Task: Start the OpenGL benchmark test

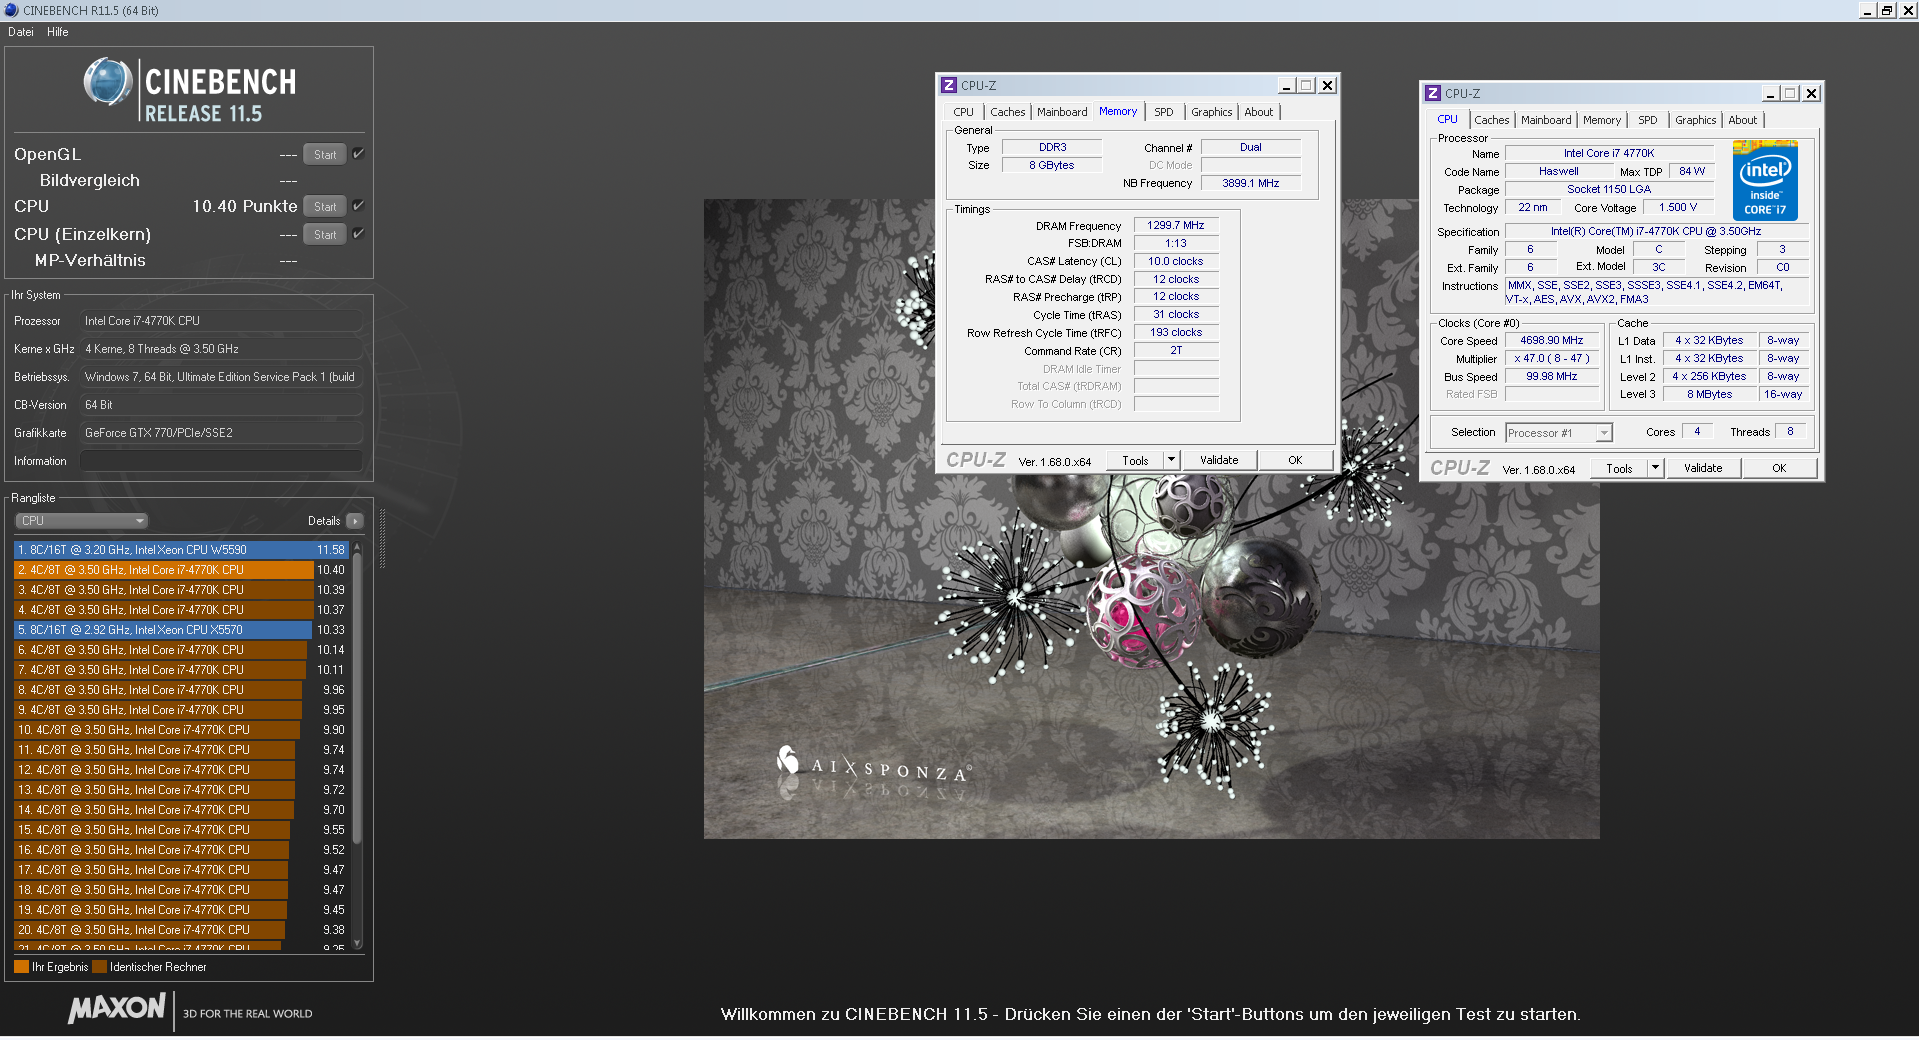Action: [x=325, y=155]
